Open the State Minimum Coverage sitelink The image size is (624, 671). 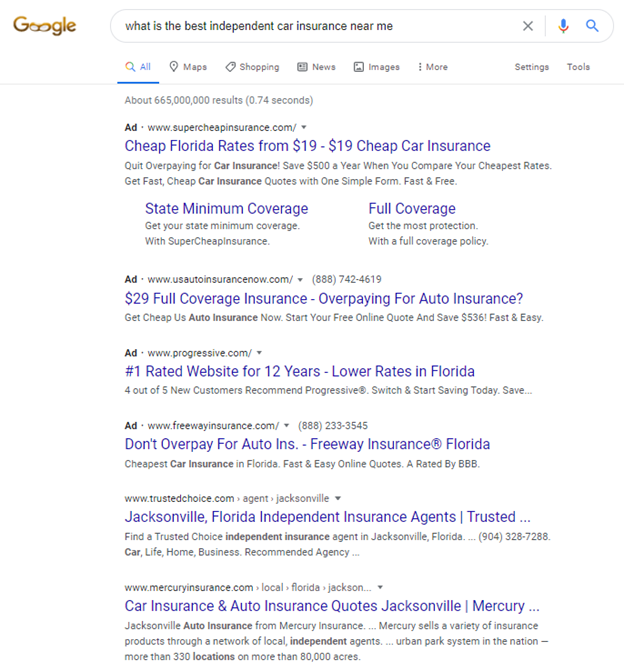tap(226, 209)
